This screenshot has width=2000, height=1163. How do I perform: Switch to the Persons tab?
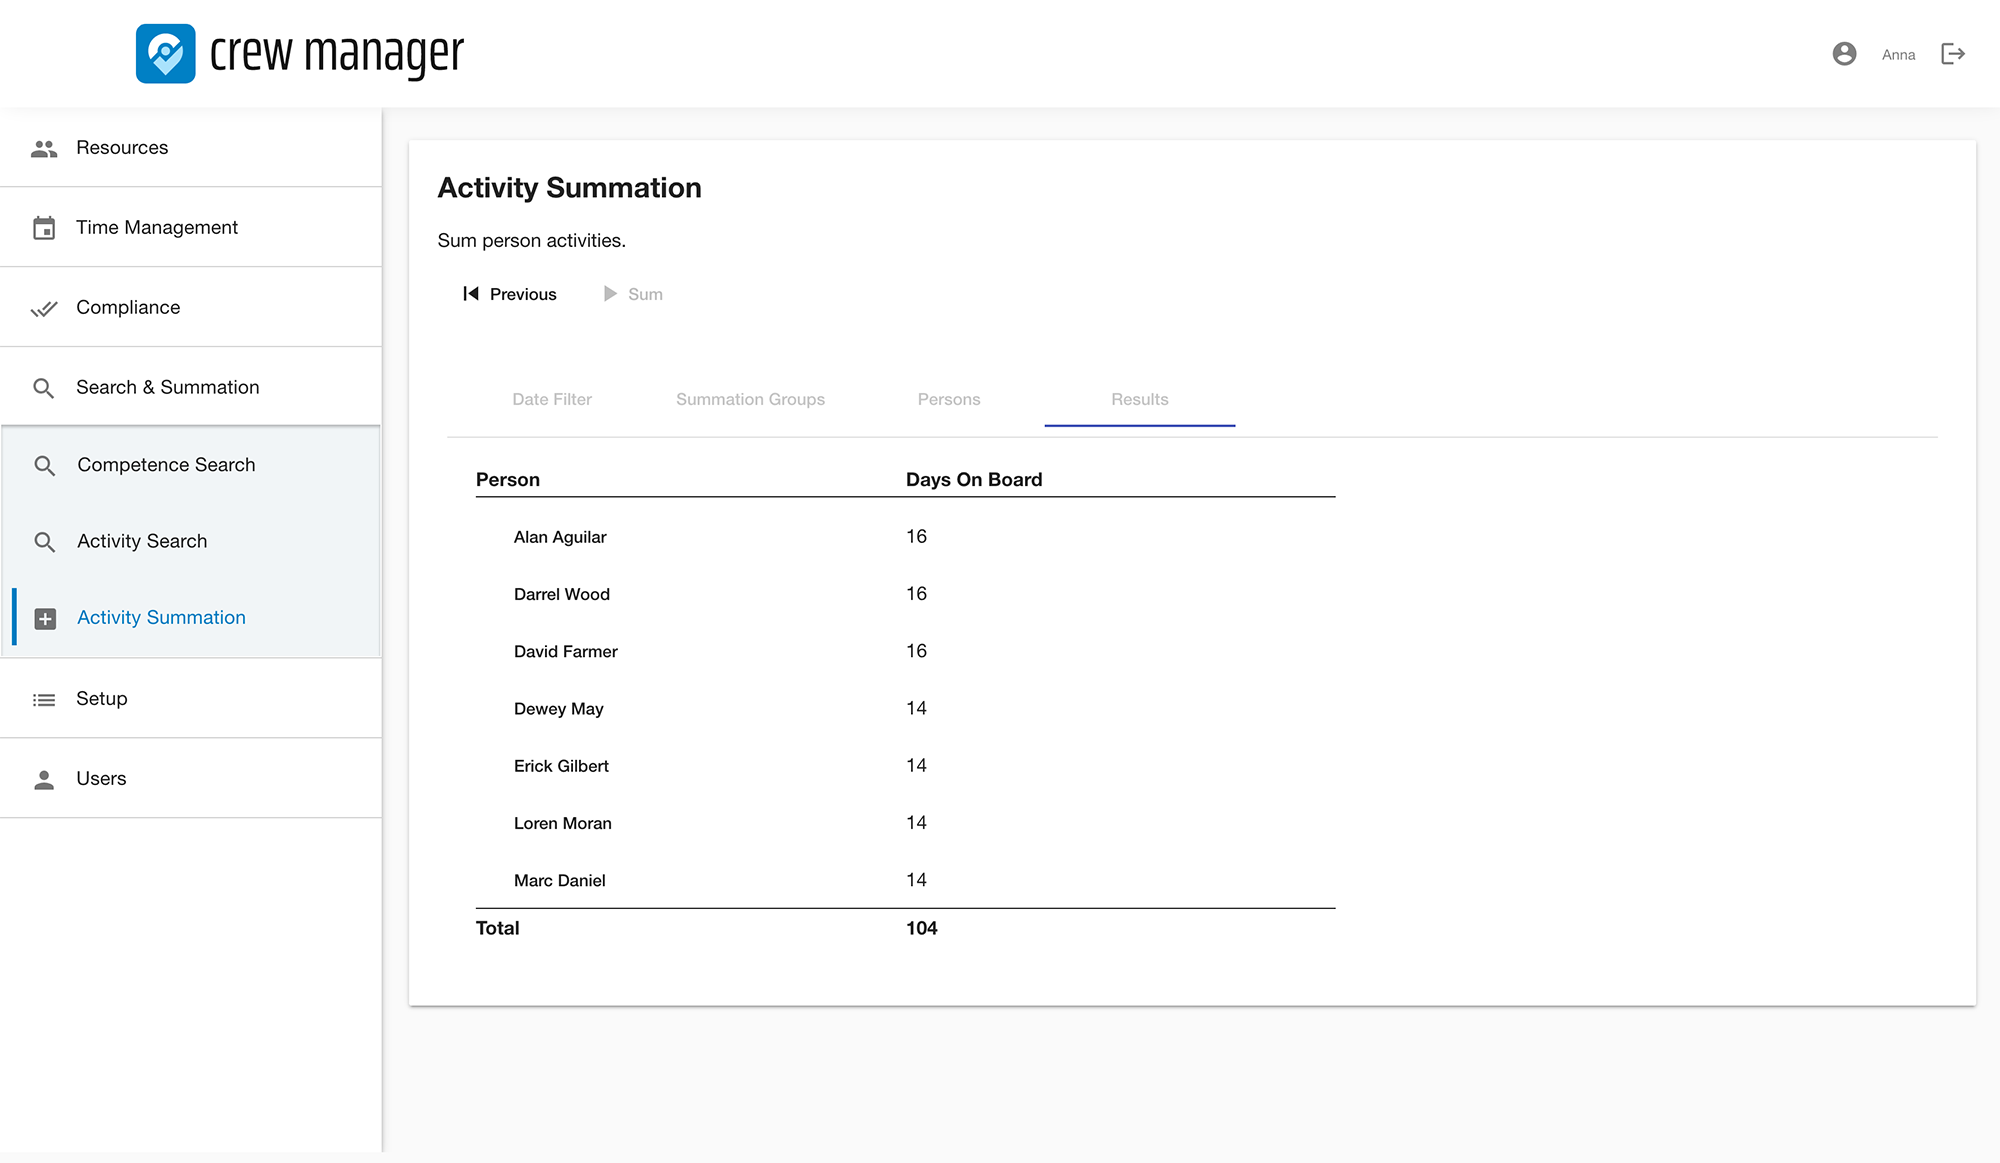tap(948, 399)
